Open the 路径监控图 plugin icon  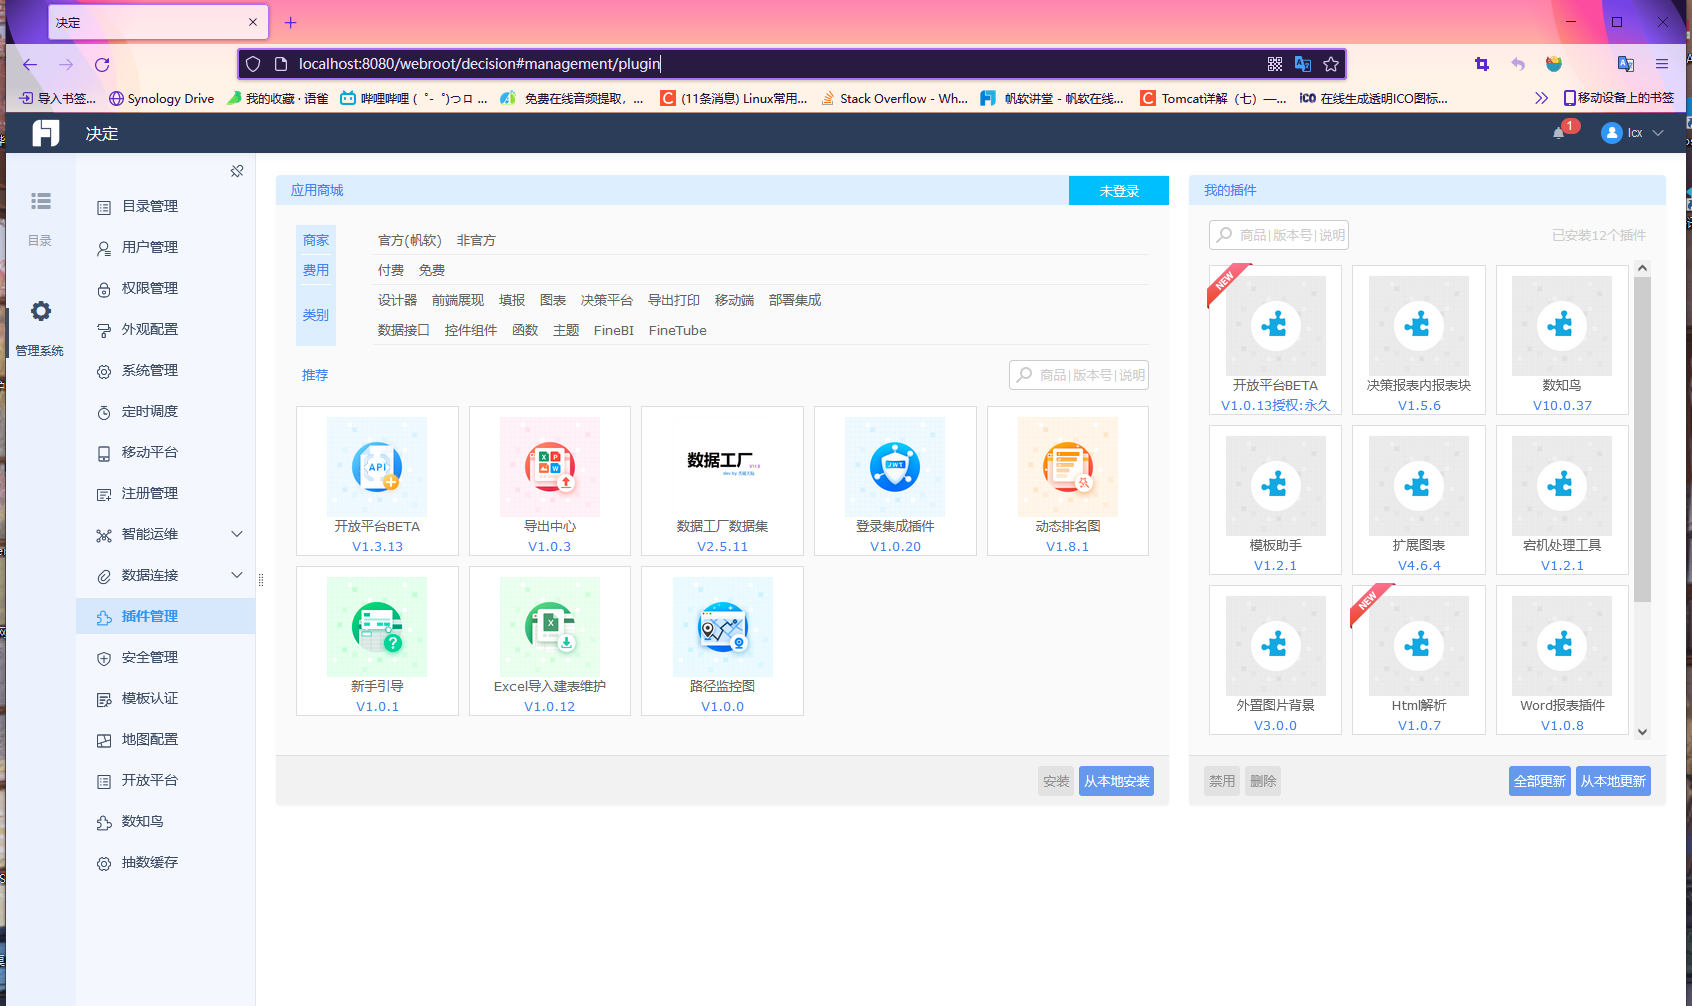723,627
